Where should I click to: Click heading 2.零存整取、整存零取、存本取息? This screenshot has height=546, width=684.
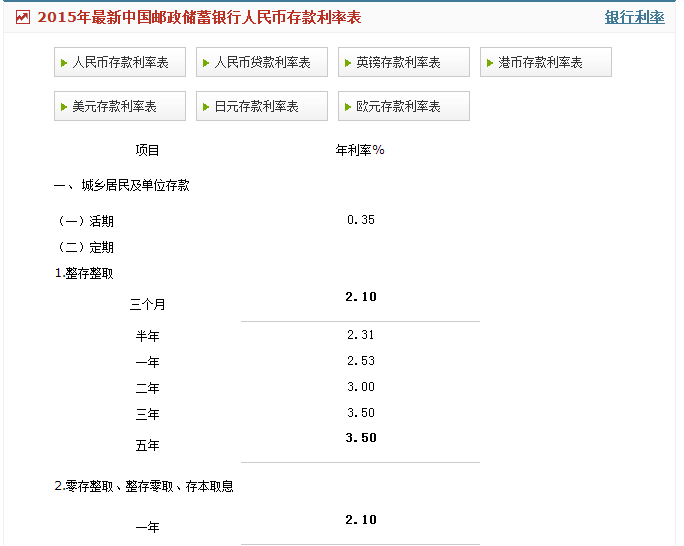coord(144,486)
